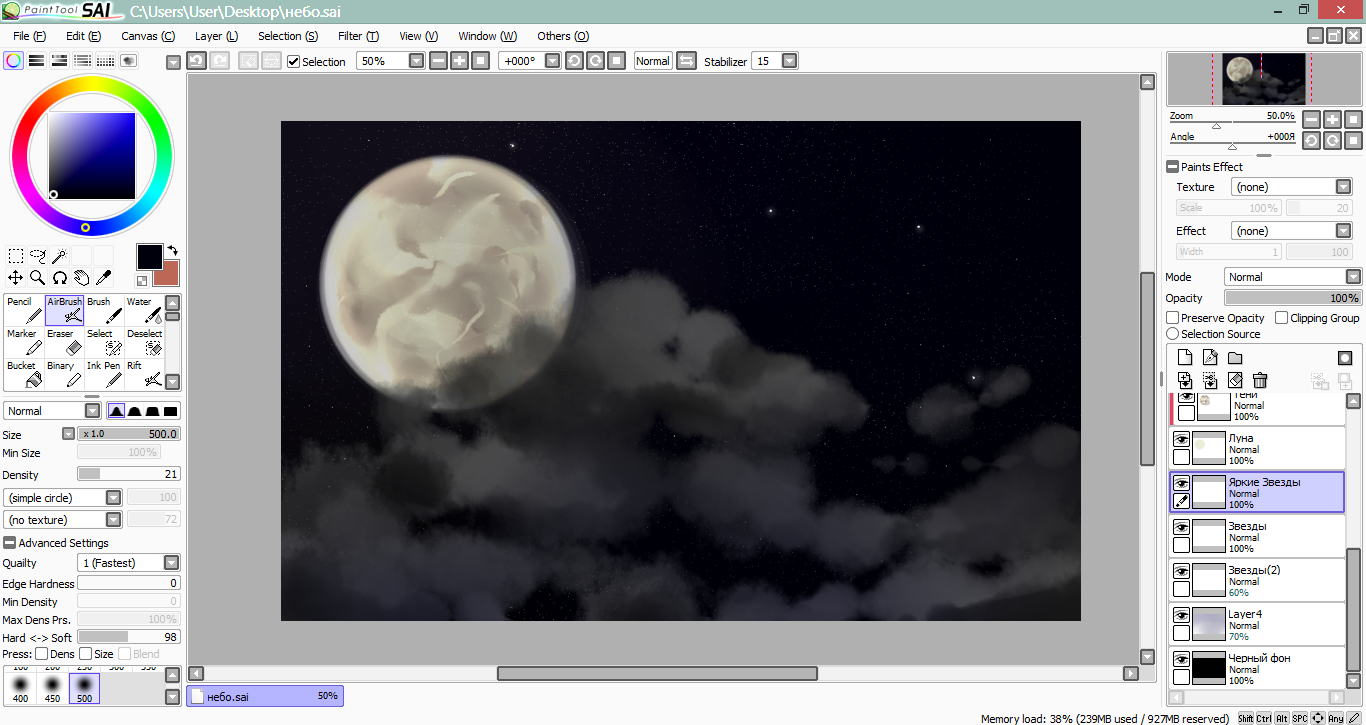Activate the hand pan tool
The height and width of the screenshot is (725, 1366).
(82, 278)
